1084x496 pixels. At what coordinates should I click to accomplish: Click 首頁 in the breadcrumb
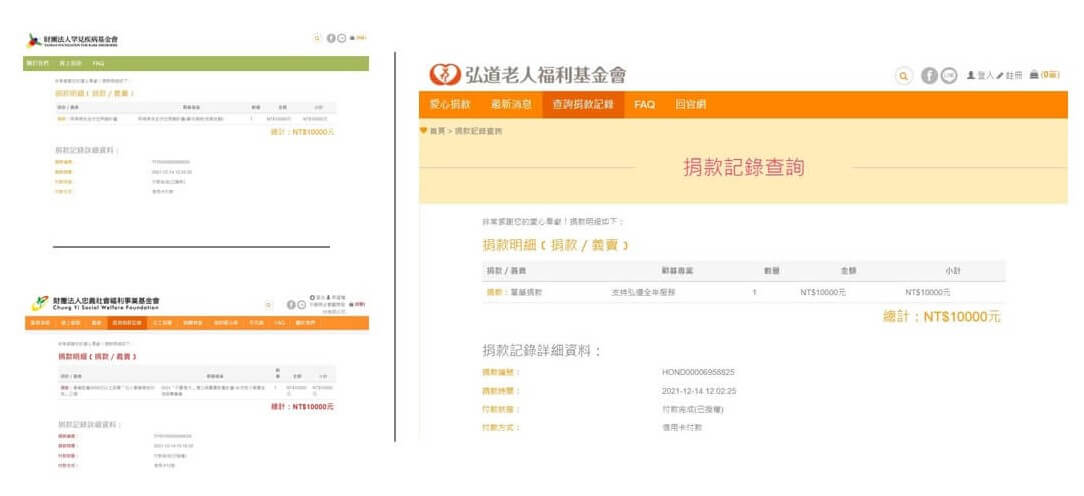[x=437, y=131]
